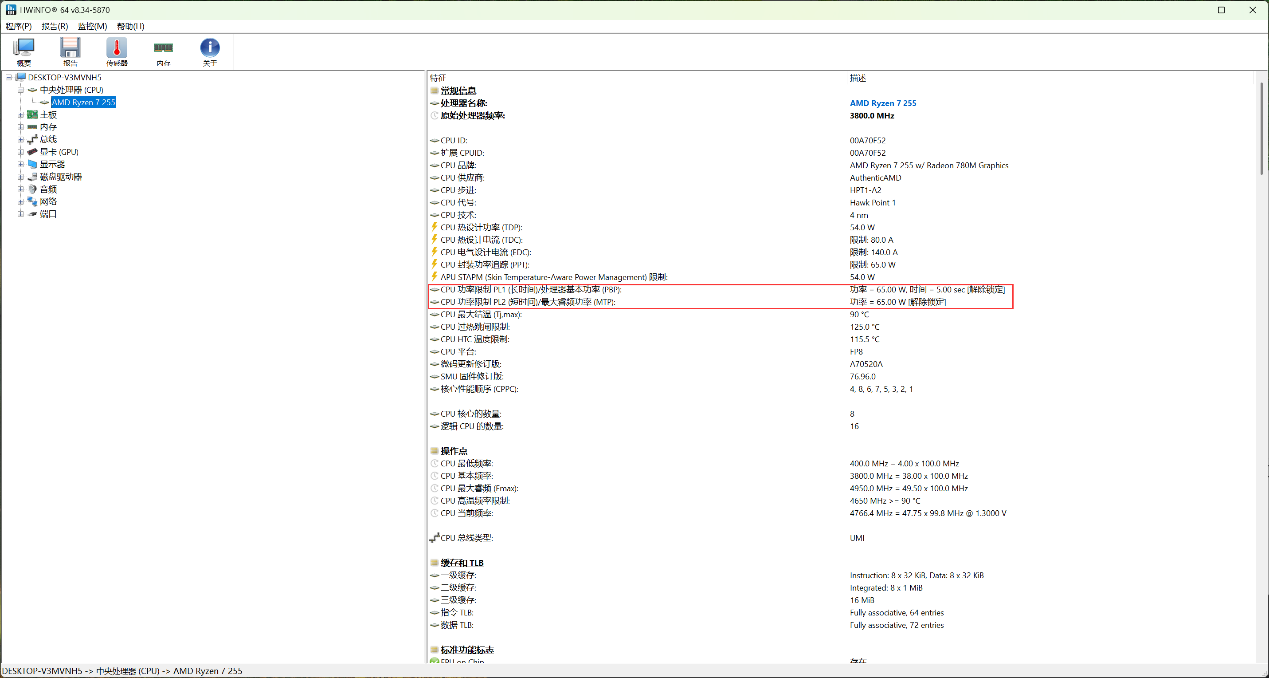Click the 内存 (Memory) toolbar icon
The height and width of the screenshot is (678, 1269).
click(x=163, y=49)
